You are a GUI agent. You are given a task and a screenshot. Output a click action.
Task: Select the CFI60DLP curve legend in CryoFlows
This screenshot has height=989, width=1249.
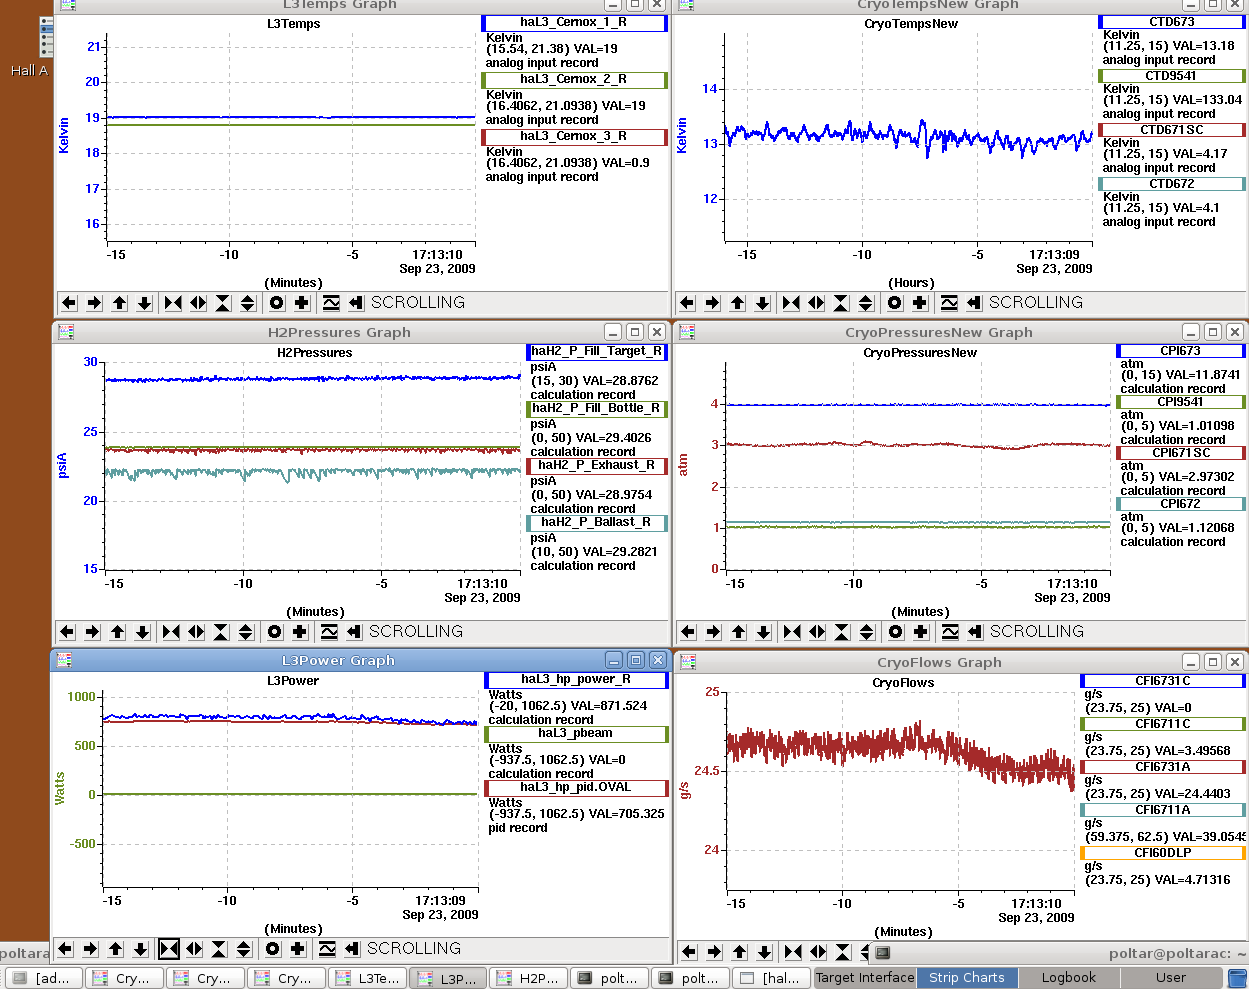[1163, 853]
